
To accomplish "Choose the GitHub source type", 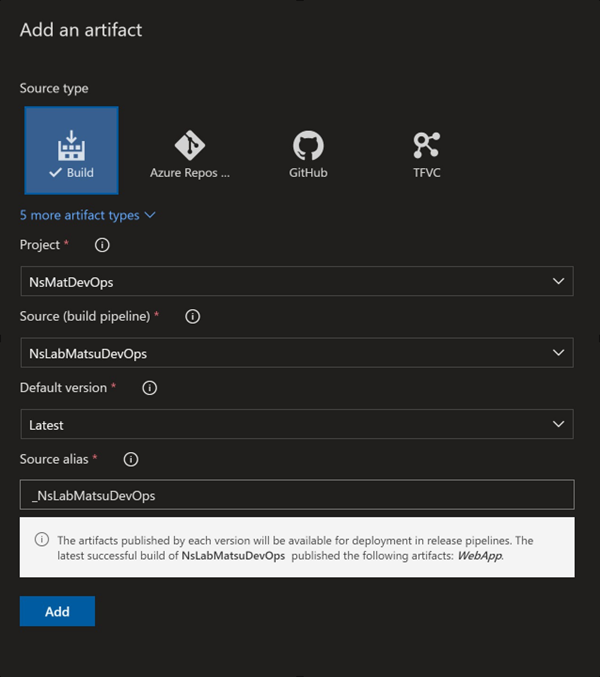I will coord(308,154).
